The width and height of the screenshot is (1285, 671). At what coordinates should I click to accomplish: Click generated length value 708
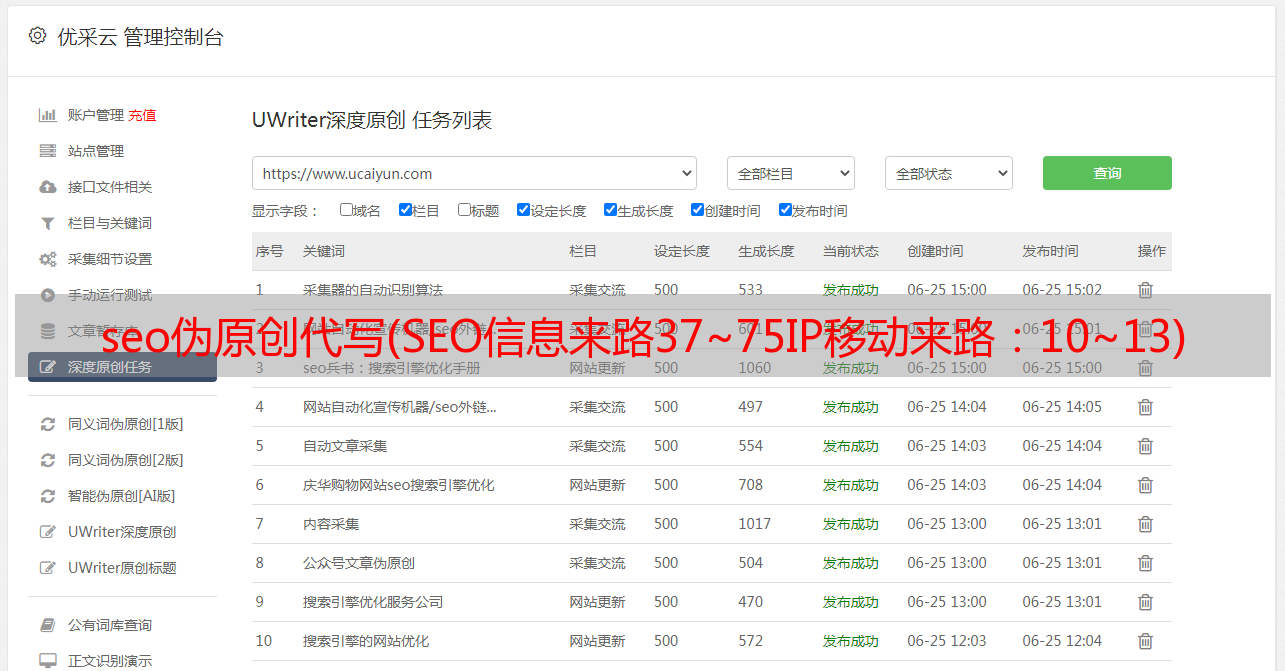(751, 485)
